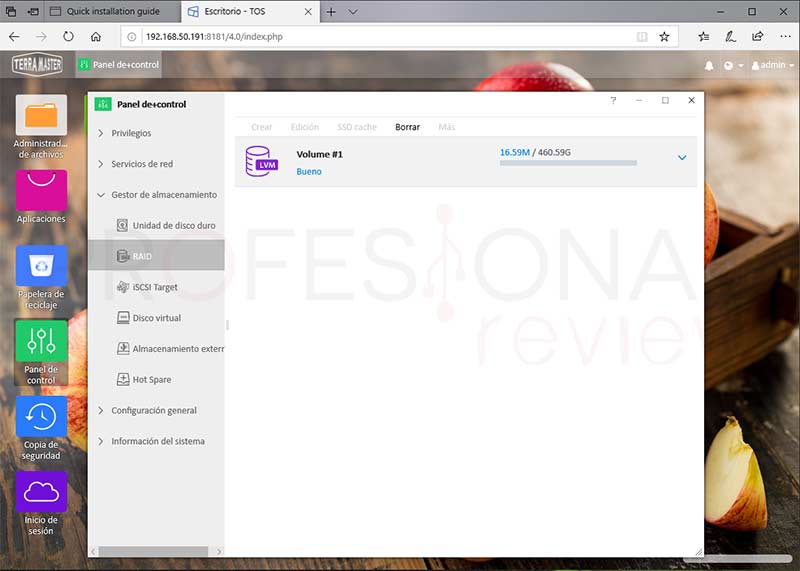Click the Borrar button
Image resolution: width=800 pixels, height=571 pixels.
[x=408, y=127]
